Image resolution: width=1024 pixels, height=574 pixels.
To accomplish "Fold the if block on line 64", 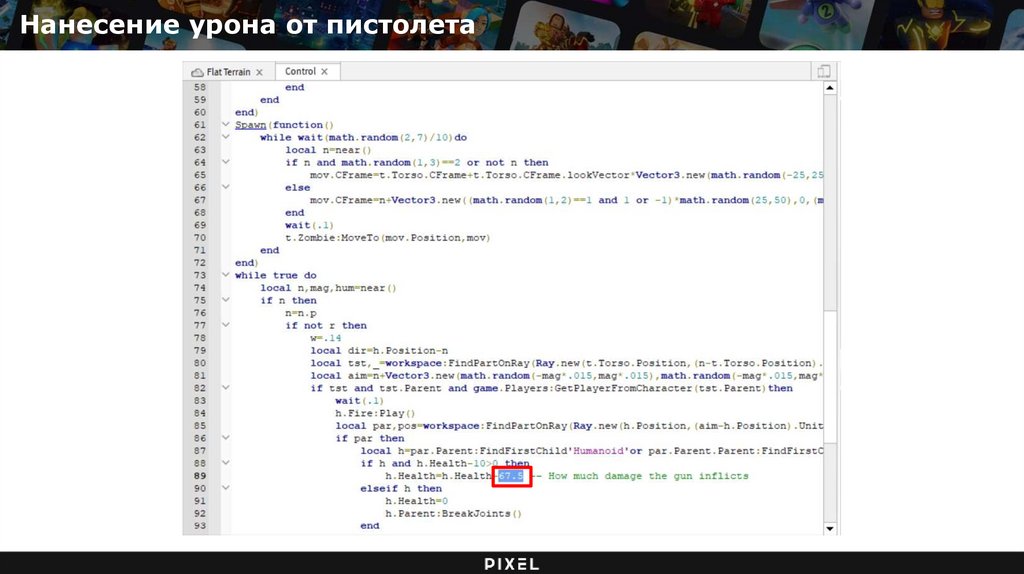I will click(x=225, y=162).
